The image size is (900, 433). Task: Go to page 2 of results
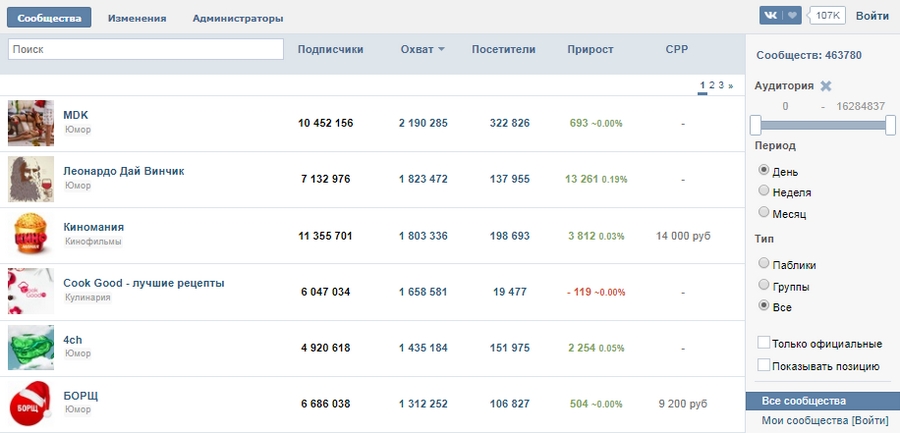coord(712,86)
